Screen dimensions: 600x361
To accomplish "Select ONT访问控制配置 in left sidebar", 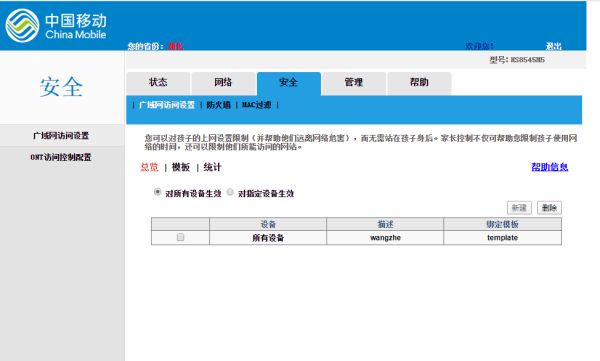I will point(61,157).
